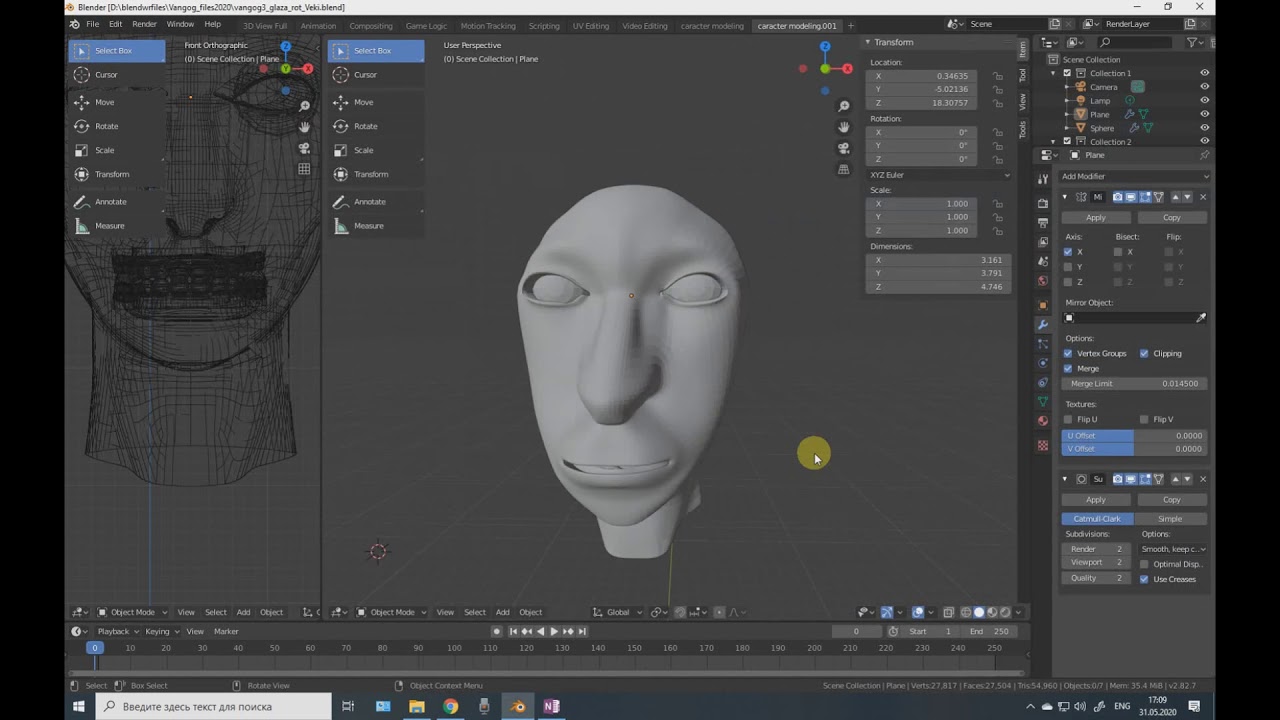Hide the Camera object in outliner
The width and height of the screenshot is (1280, 720).
click(x=1204, y=87)
